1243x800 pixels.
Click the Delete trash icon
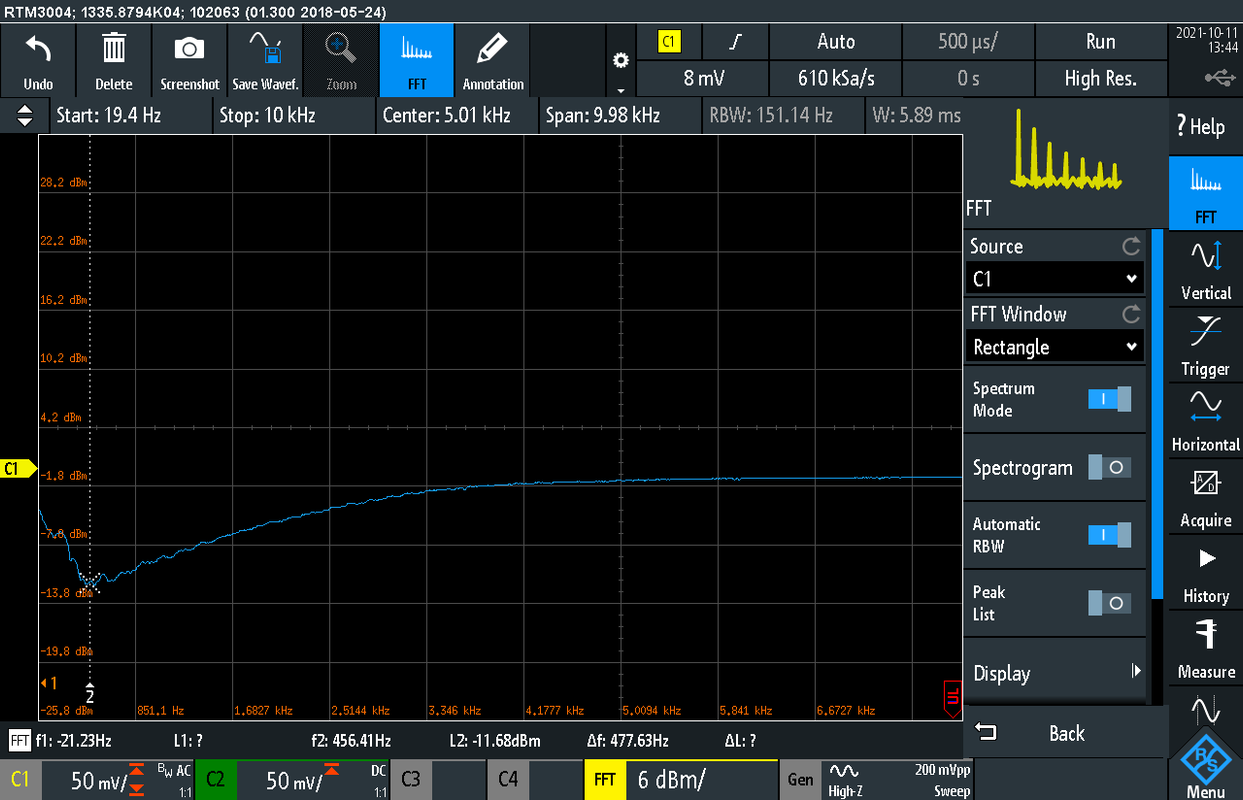click(114, 60)
